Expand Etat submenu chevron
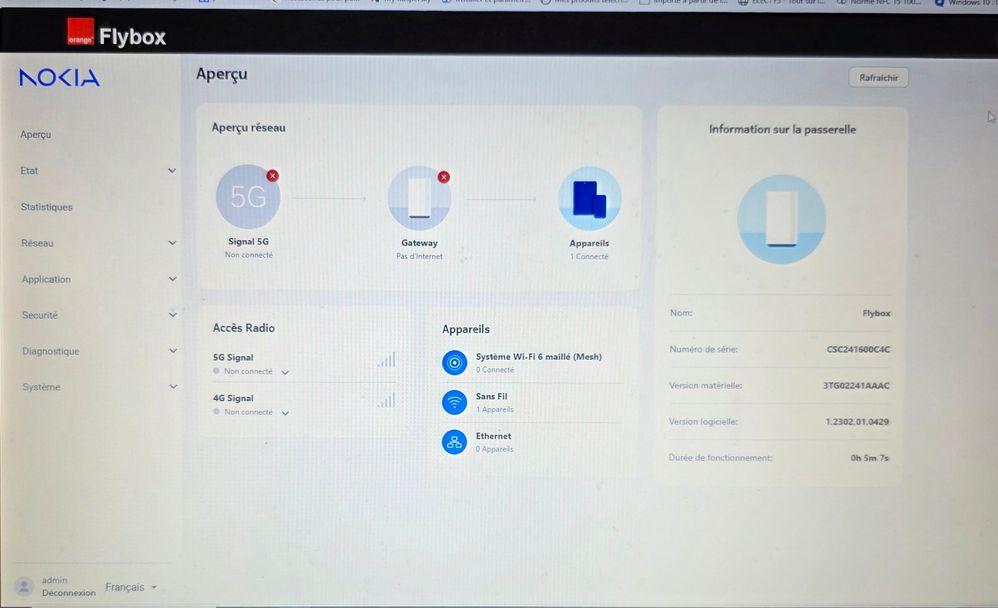This screenshot has height=608, width=998. coord(172,171)
